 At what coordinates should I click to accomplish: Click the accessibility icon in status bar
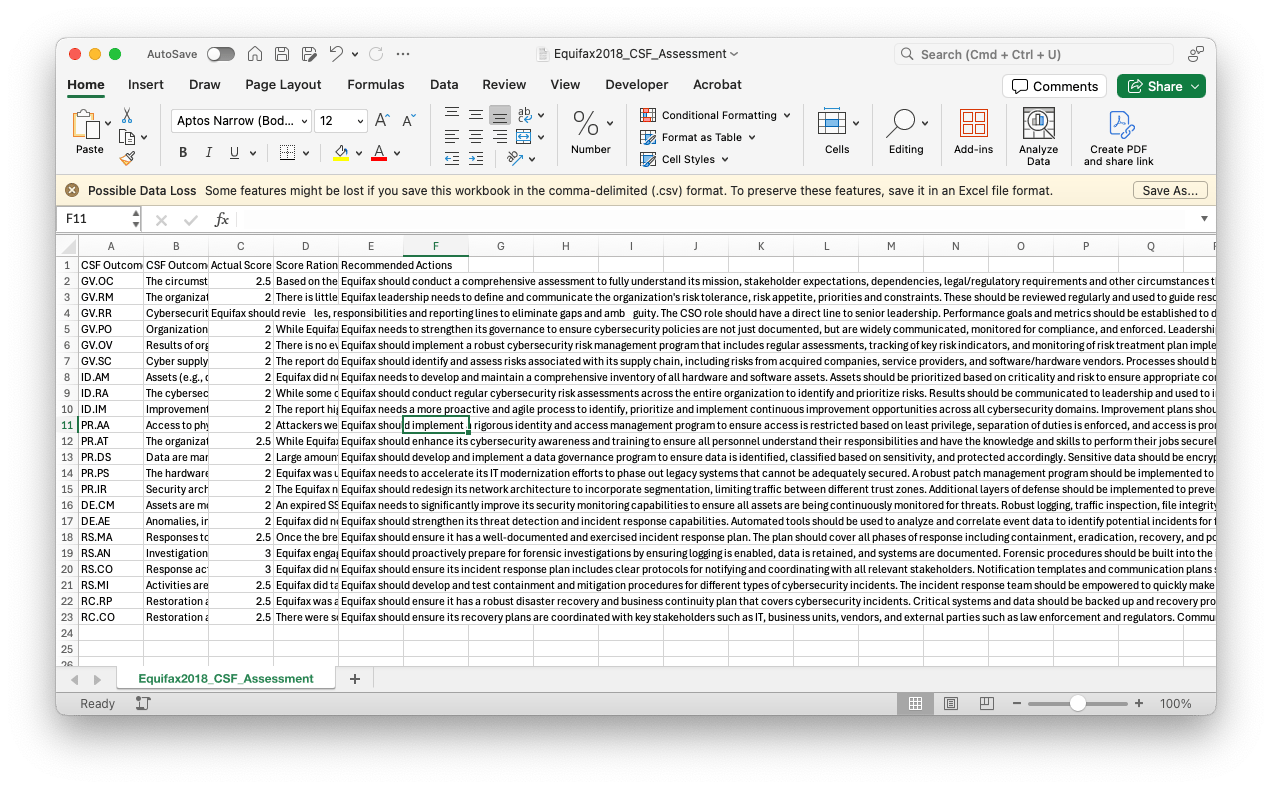(143, 704)
